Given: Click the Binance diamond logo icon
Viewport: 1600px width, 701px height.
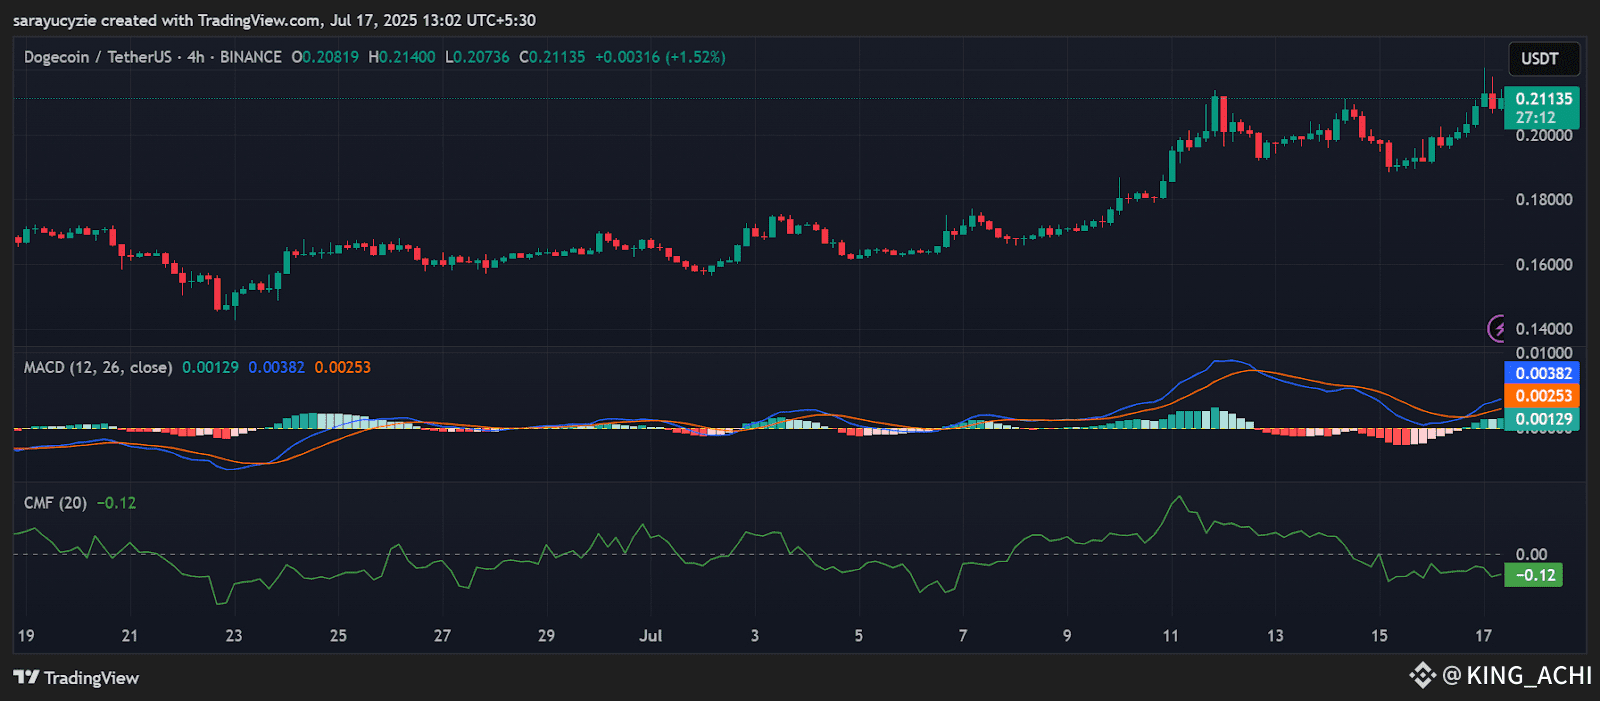Looking at the screenshot, I should pyautogui.click(x=1422, y=676).
